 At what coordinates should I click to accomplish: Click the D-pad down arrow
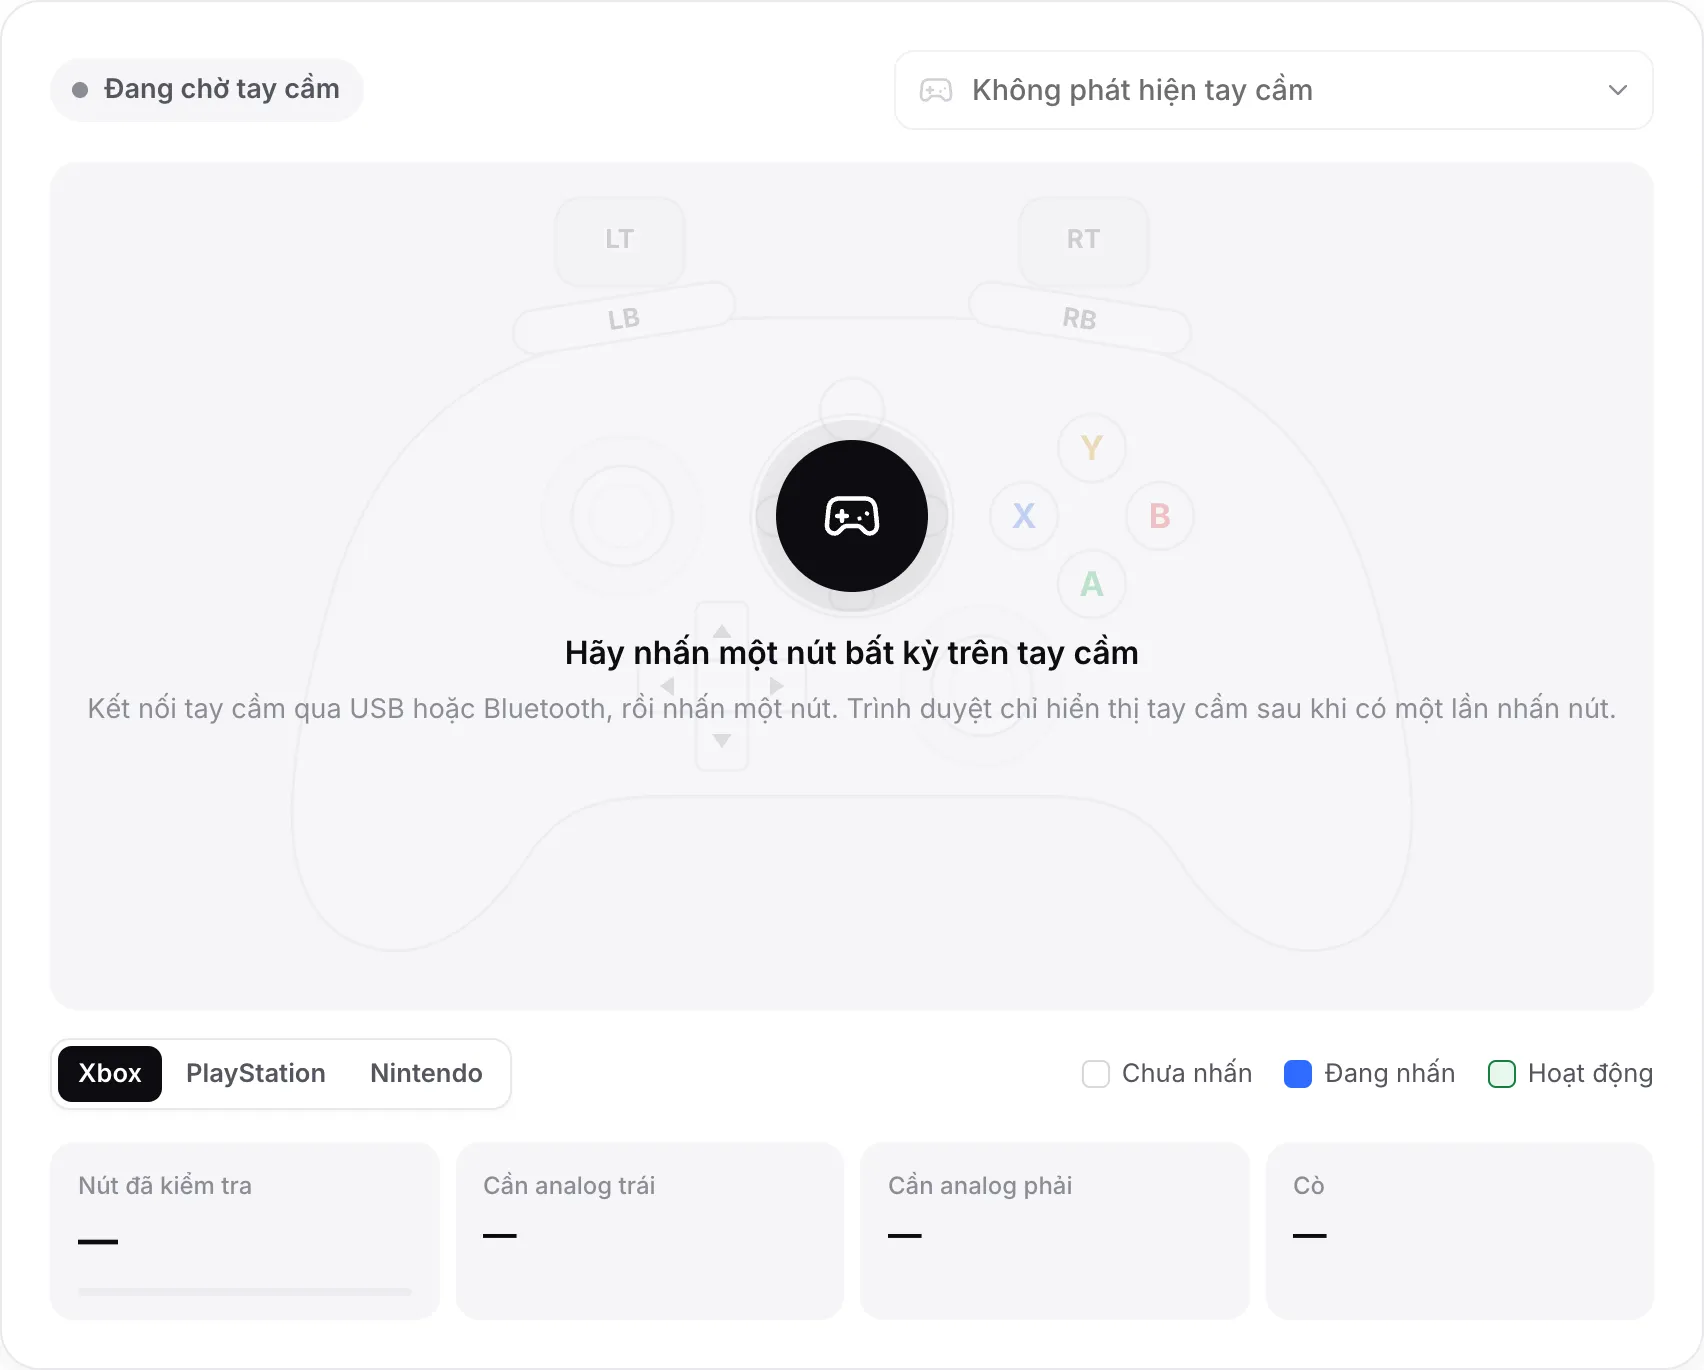pyautogui.click(x=722, y=741)
